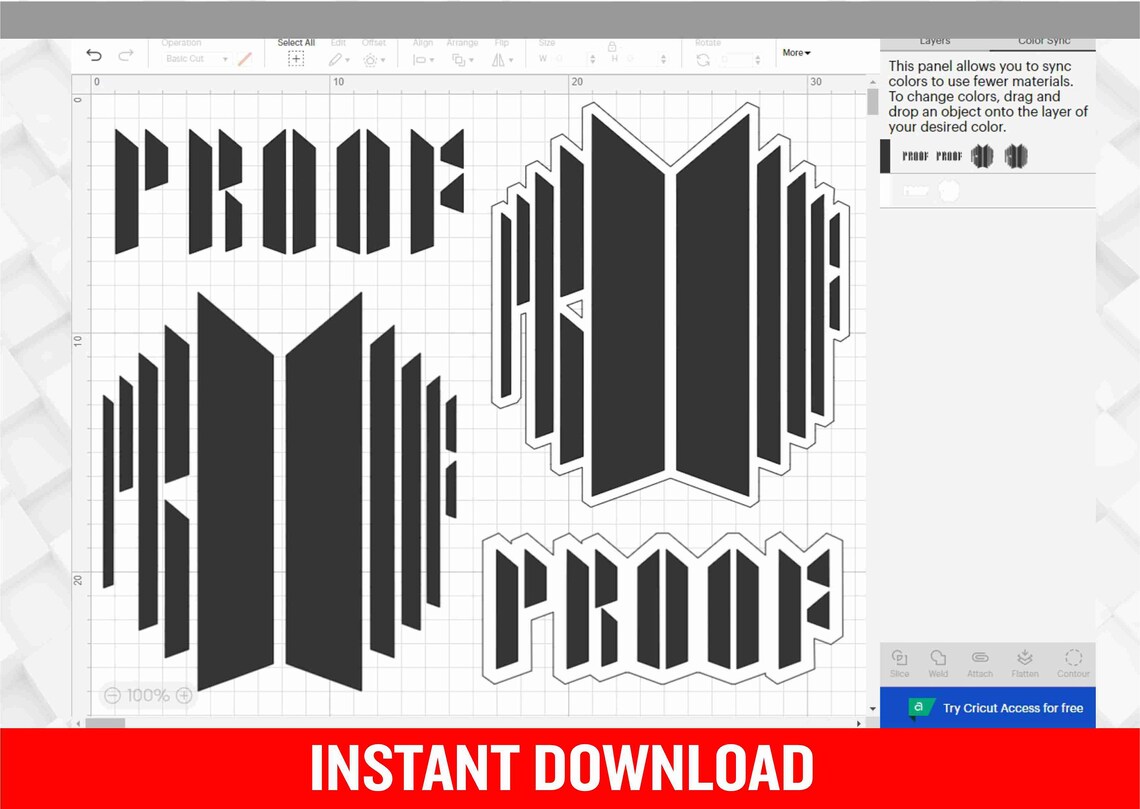Click the color swatch next to Basic Cut
Screen dimensions: 1140x809
pyautogui.click(x=243, y=59)
